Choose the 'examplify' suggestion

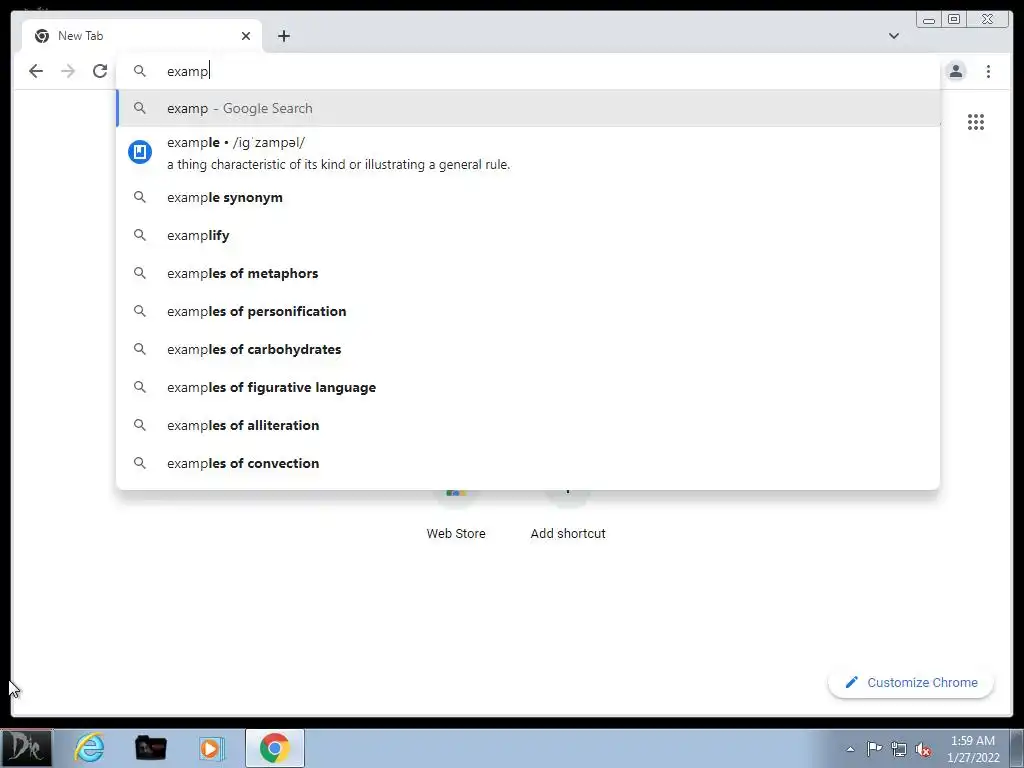coord(528,235)
